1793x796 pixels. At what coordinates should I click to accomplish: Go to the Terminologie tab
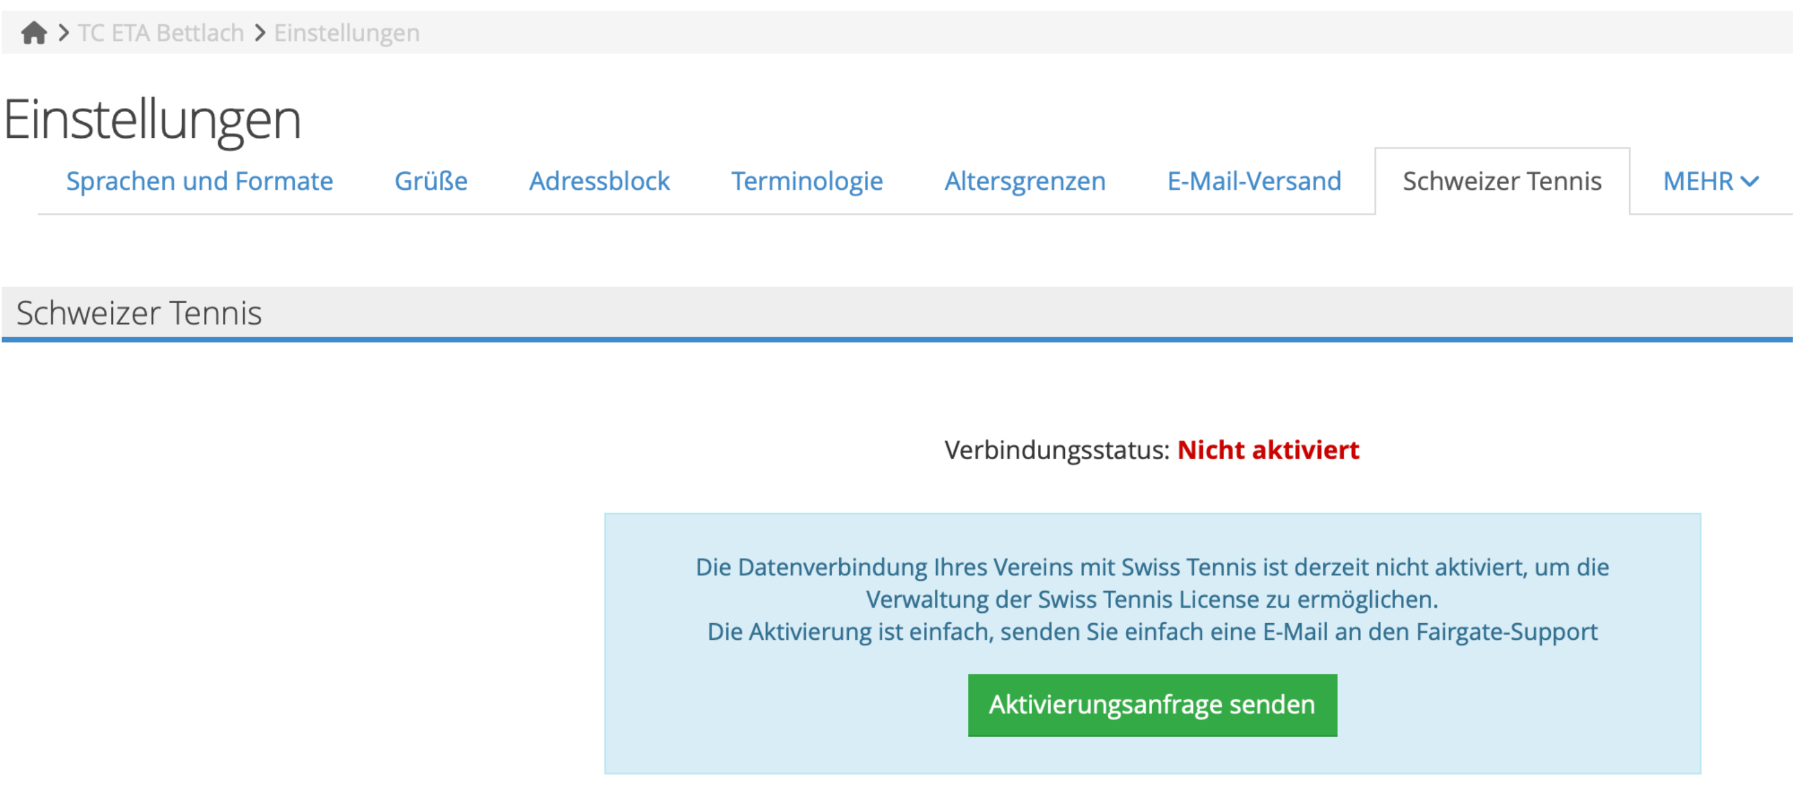pyautogui.click(x=806, y=181)
